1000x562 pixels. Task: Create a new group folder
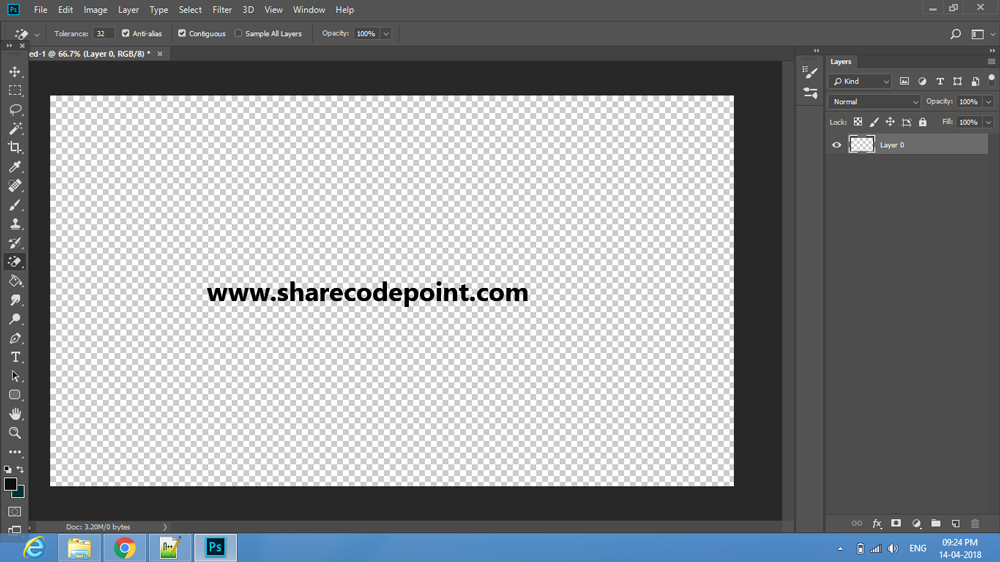click(x=936, y=524)
